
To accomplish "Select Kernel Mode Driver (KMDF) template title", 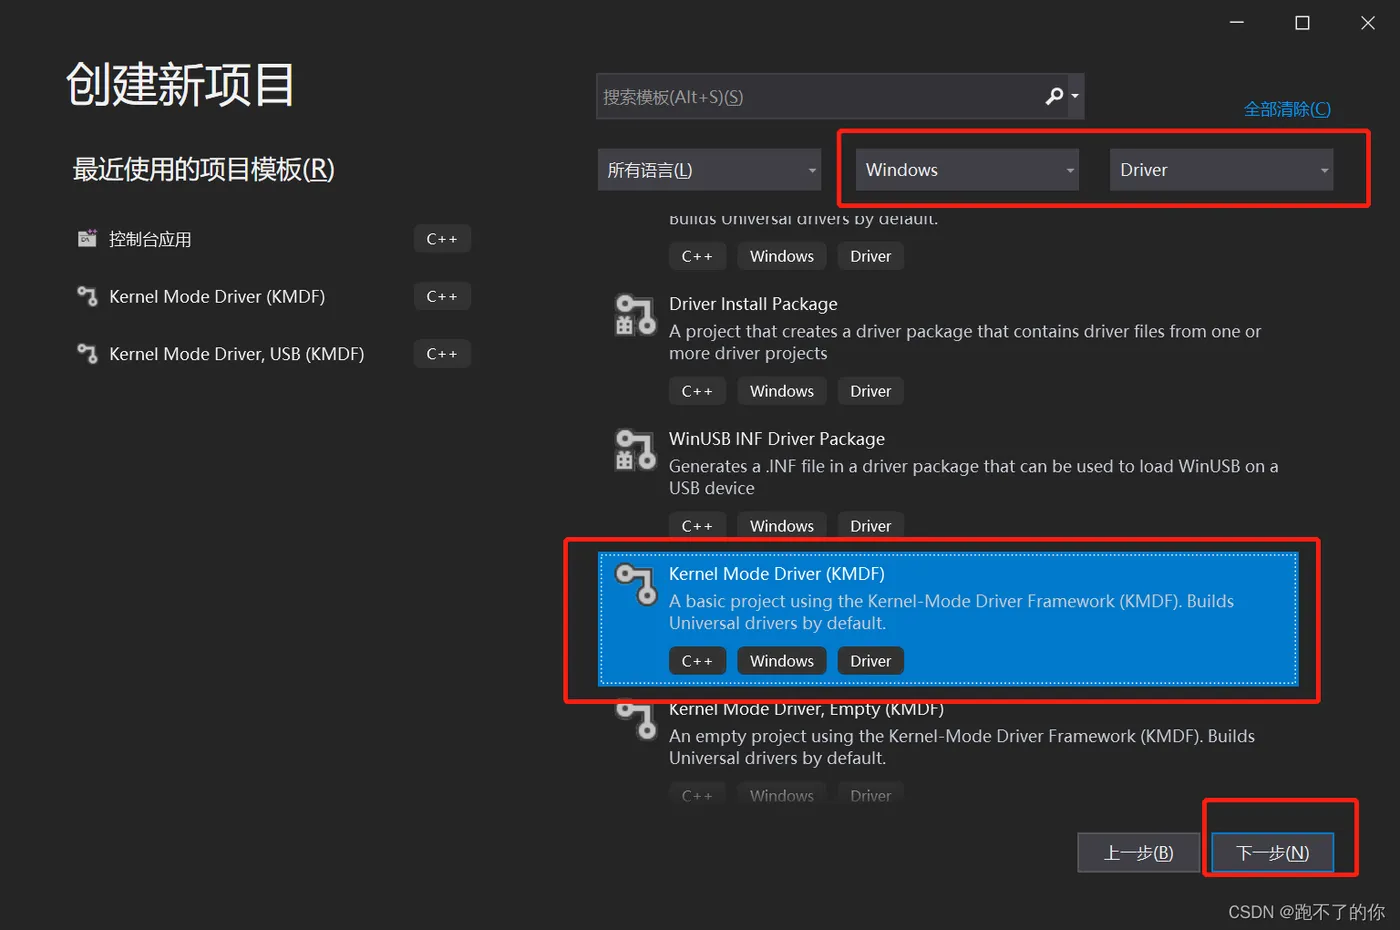I will coord(777,574).
